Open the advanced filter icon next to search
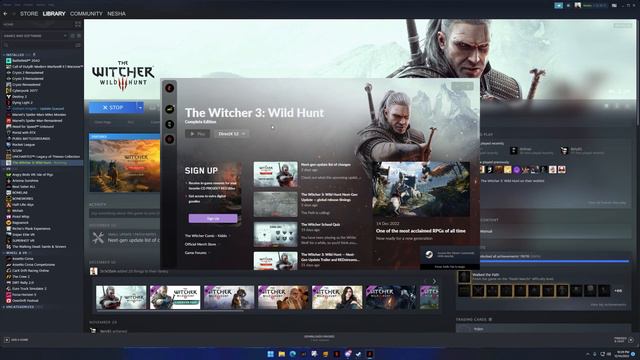Screen dimensions: 640x360 pos(78,45)
